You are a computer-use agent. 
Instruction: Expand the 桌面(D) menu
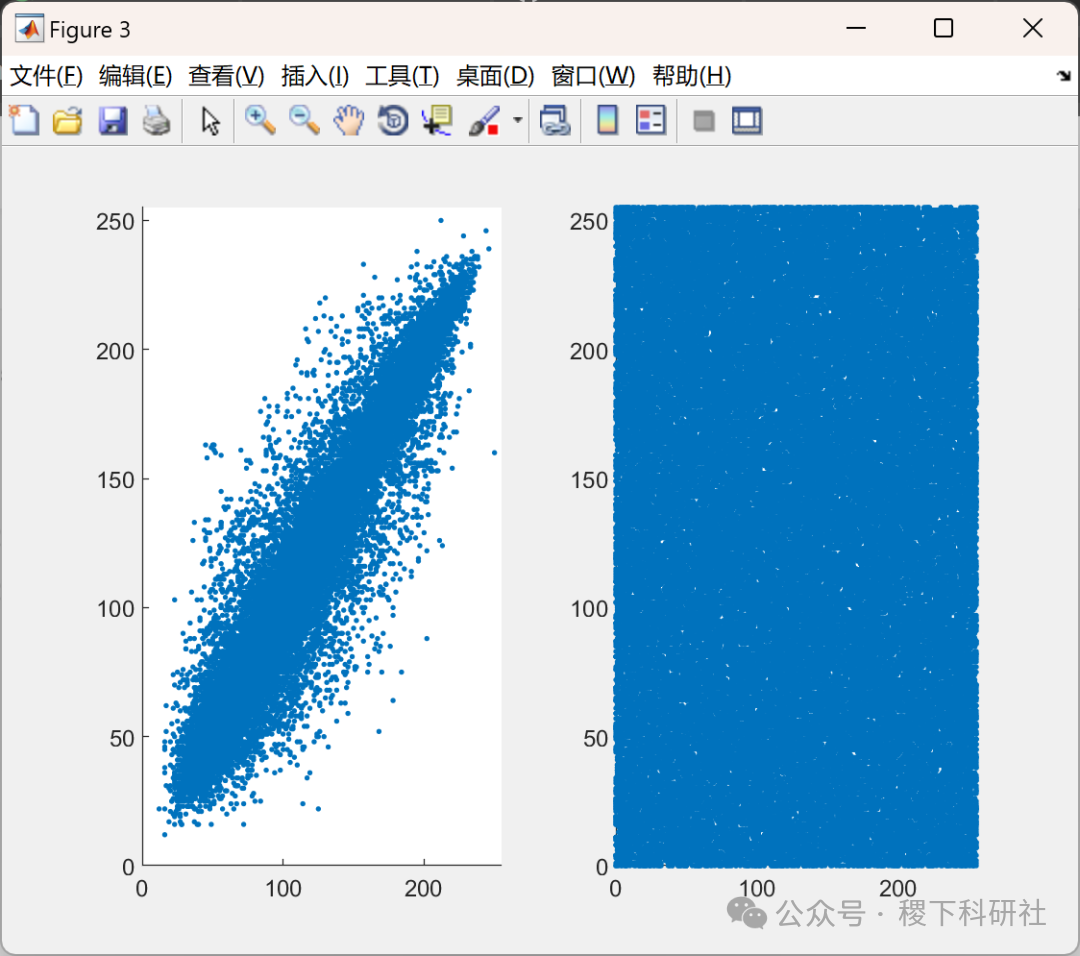(x=494, y=76)
